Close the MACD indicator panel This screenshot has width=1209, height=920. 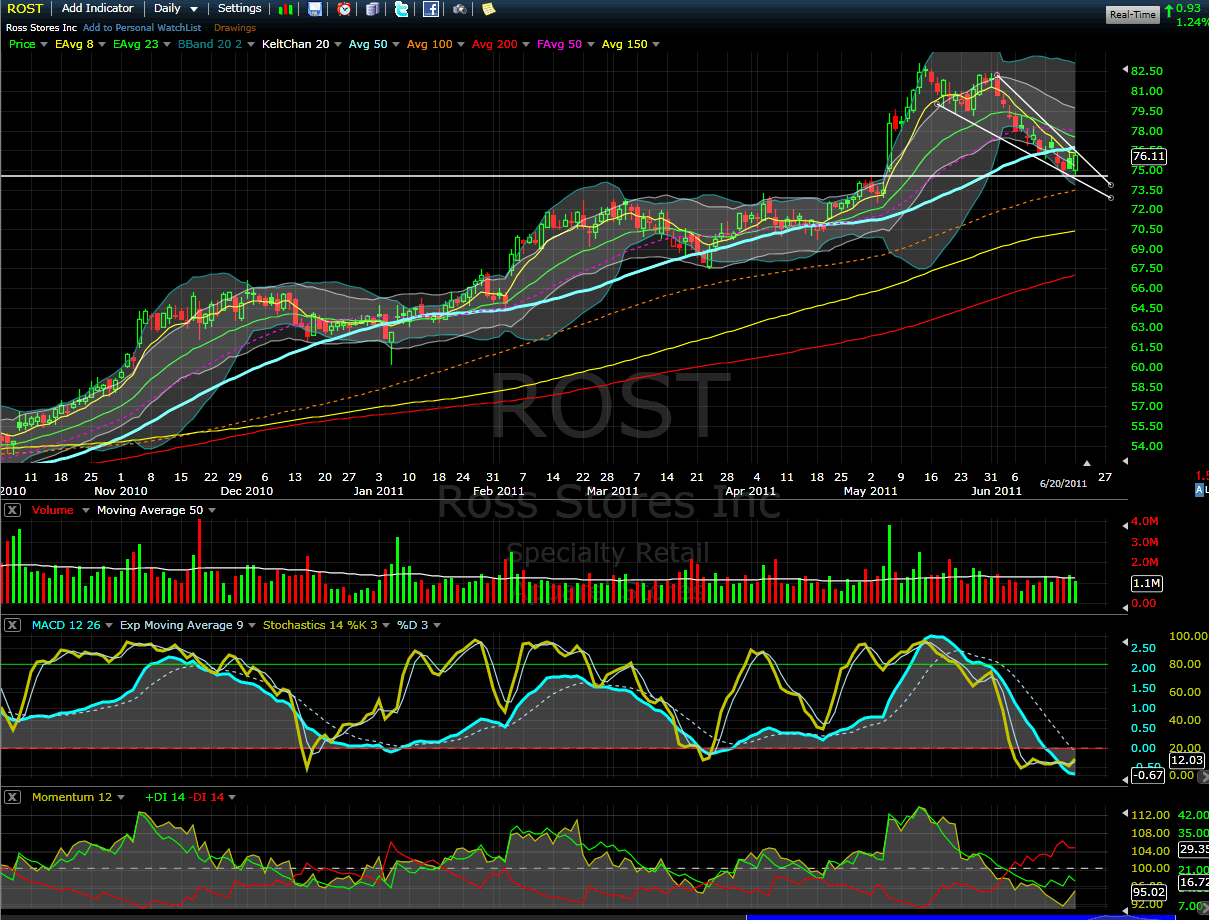[x=12, y=625]
